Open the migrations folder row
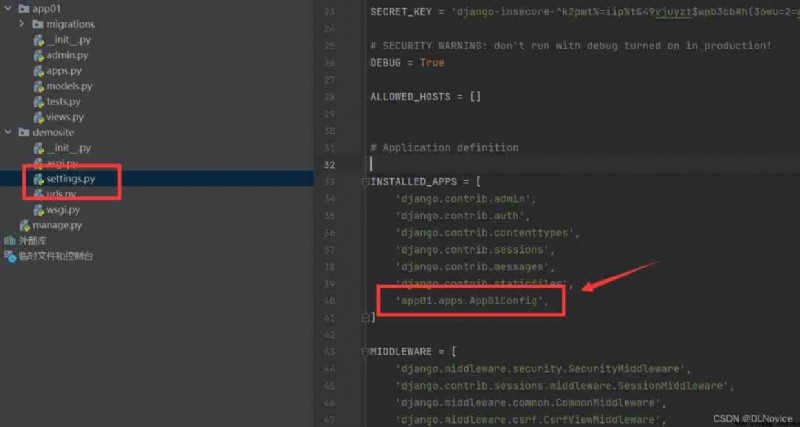 click(63, 24)
